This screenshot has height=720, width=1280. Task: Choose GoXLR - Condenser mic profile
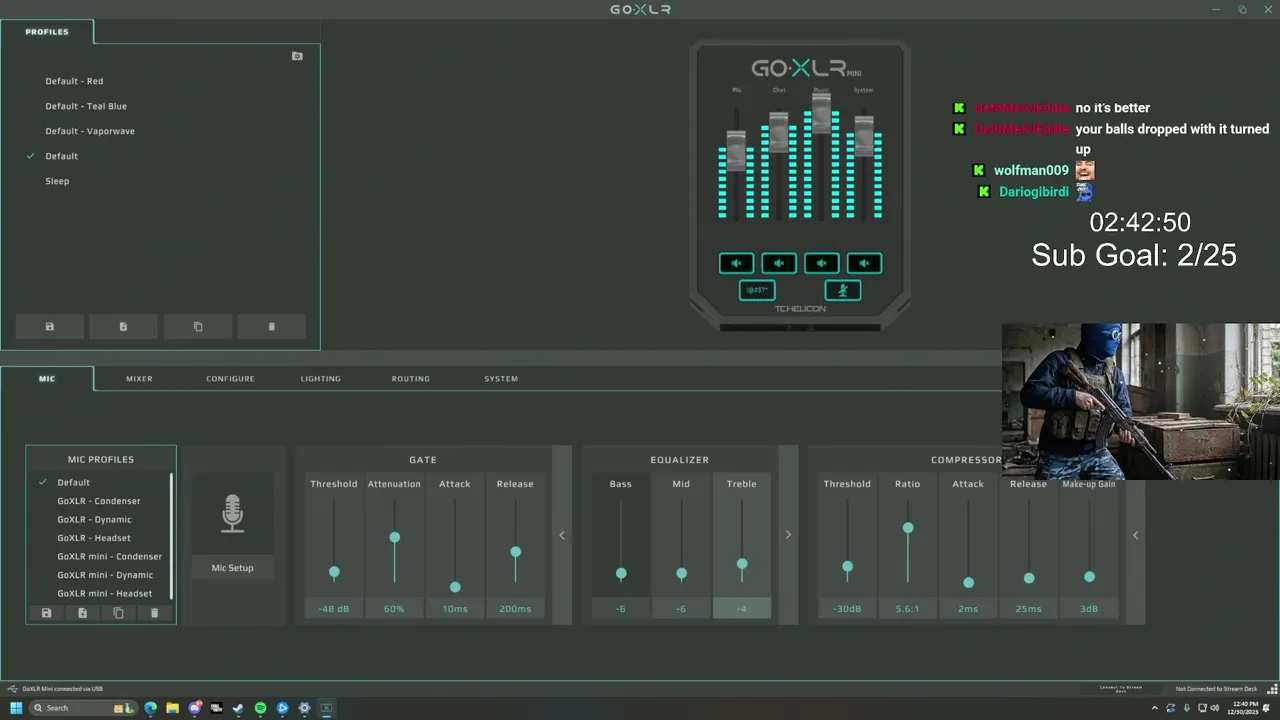tap(99, 501)
